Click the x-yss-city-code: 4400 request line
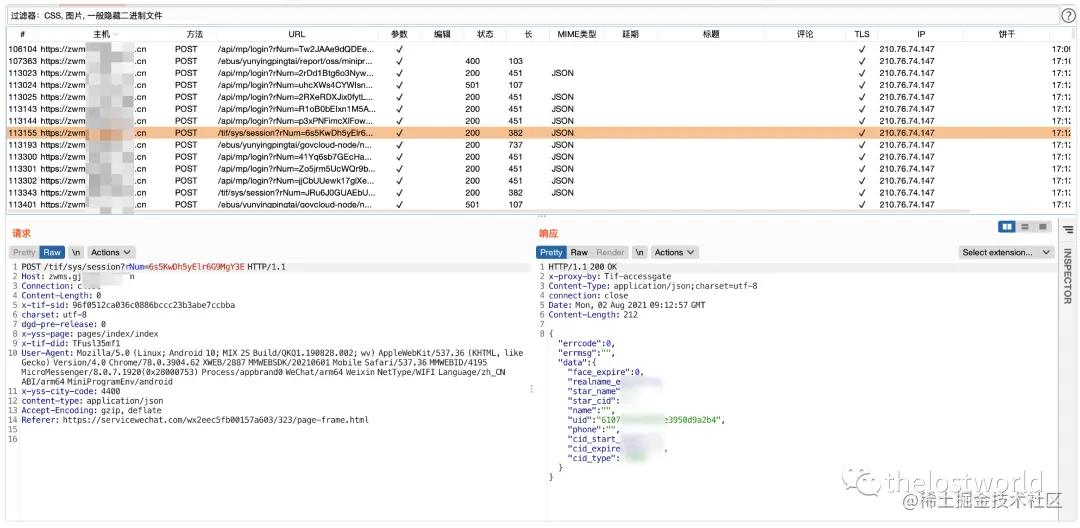The image size is (1080, 528). (x=70, y=391)
